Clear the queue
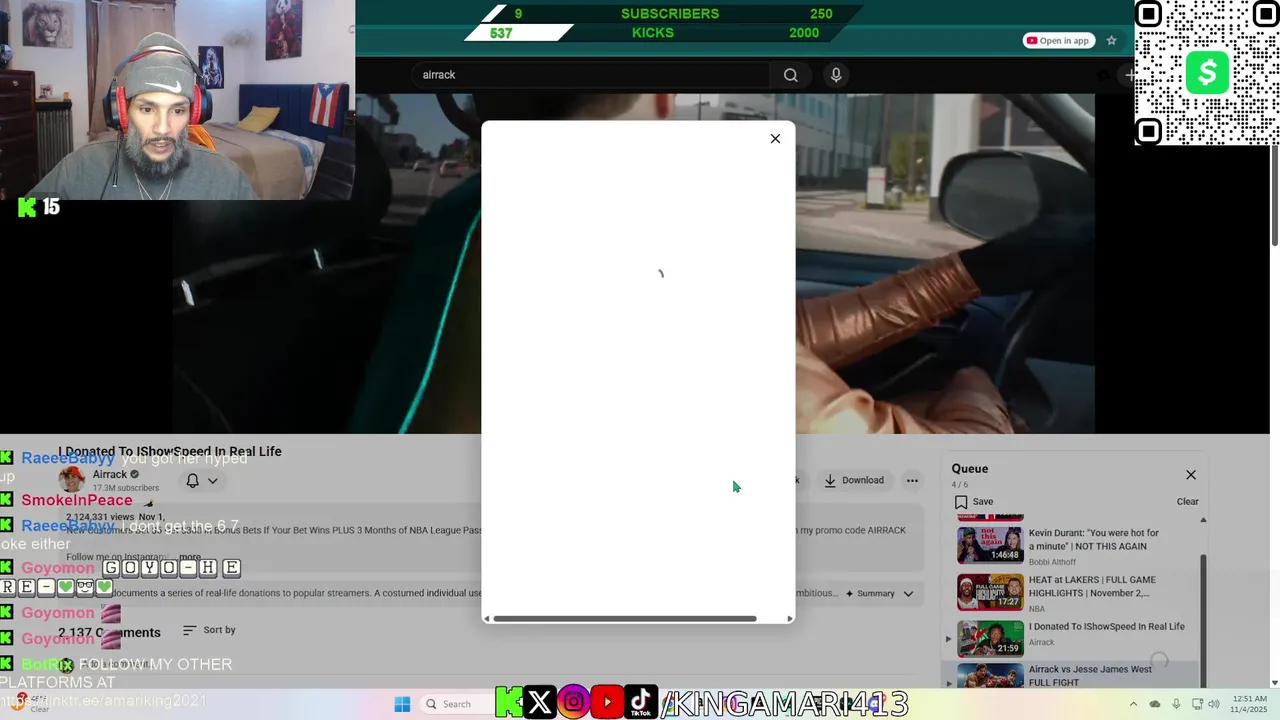Viewport: 1280px width, 720px height. [x=1187, y=502]
